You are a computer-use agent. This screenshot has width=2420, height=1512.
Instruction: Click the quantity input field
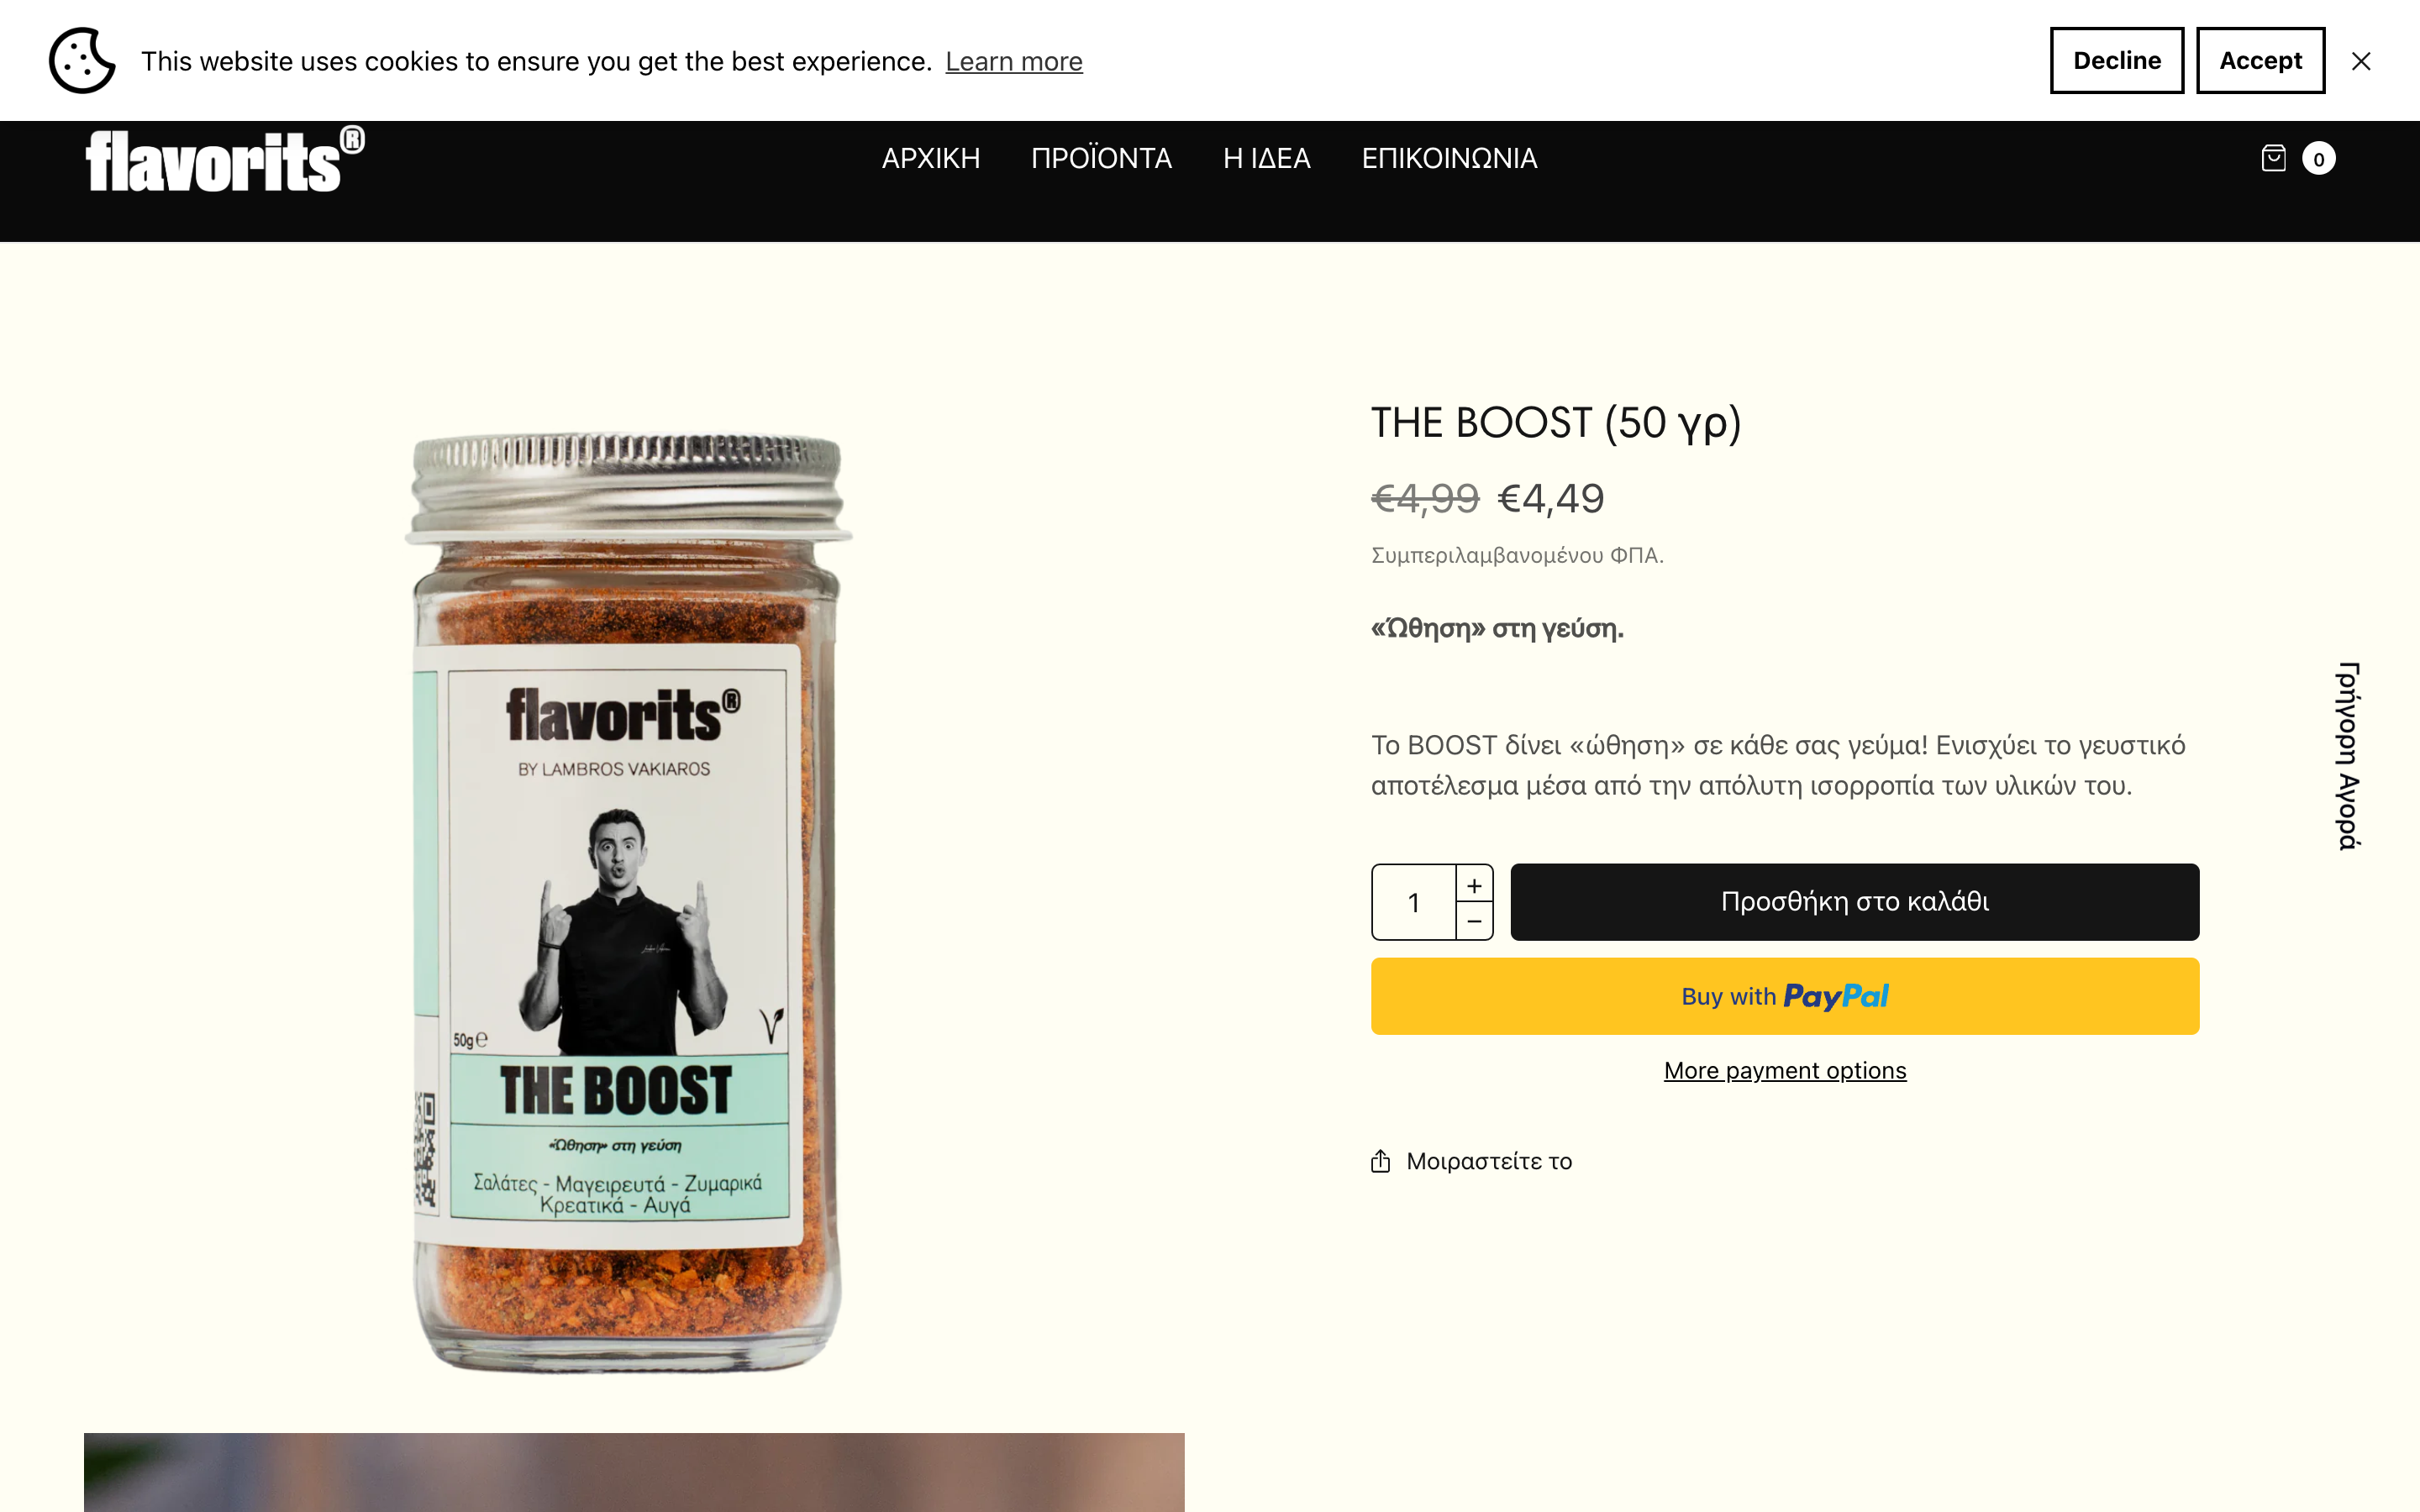[x=1413, y=901]
